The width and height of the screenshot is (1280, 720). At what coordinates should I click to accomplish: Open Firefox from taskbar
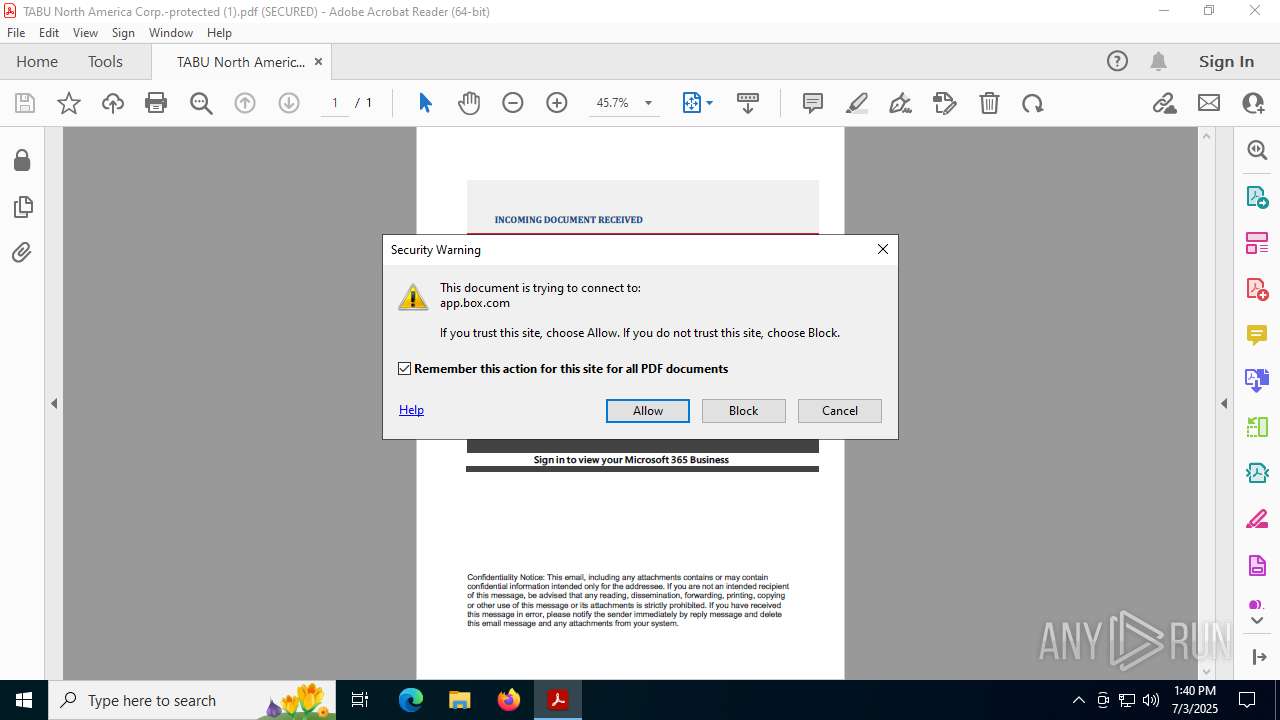coord(509,700)
